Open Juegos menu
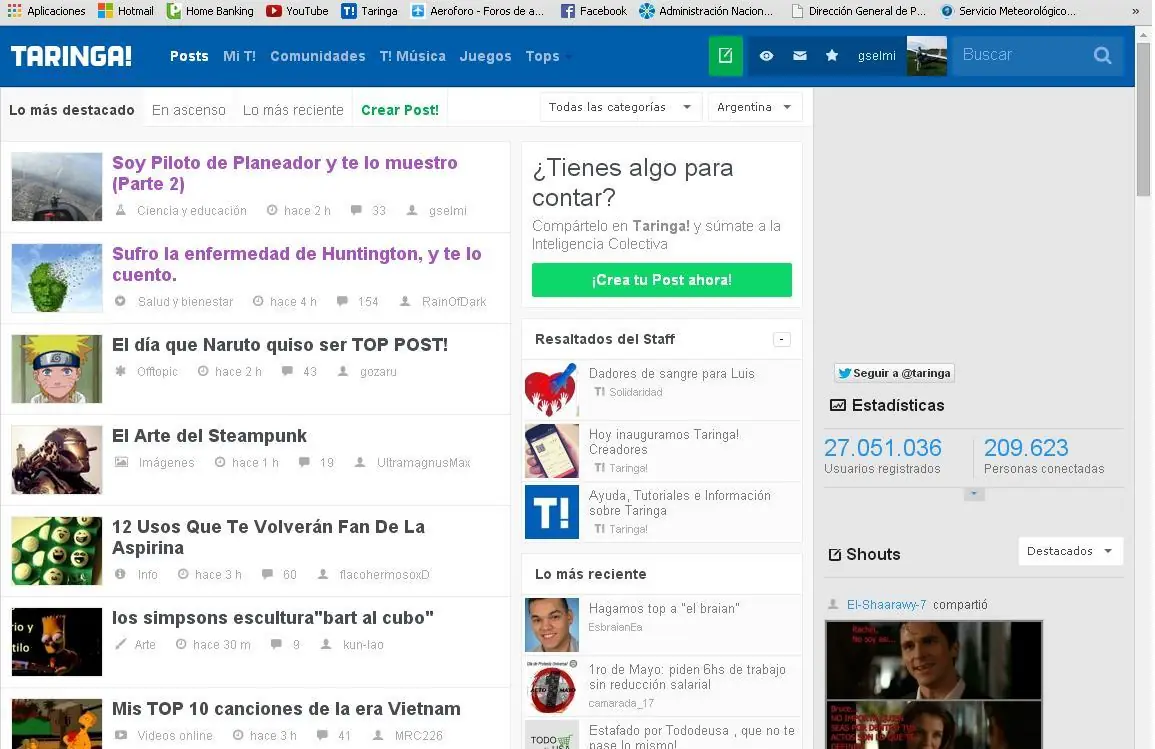 click(485, 56)
